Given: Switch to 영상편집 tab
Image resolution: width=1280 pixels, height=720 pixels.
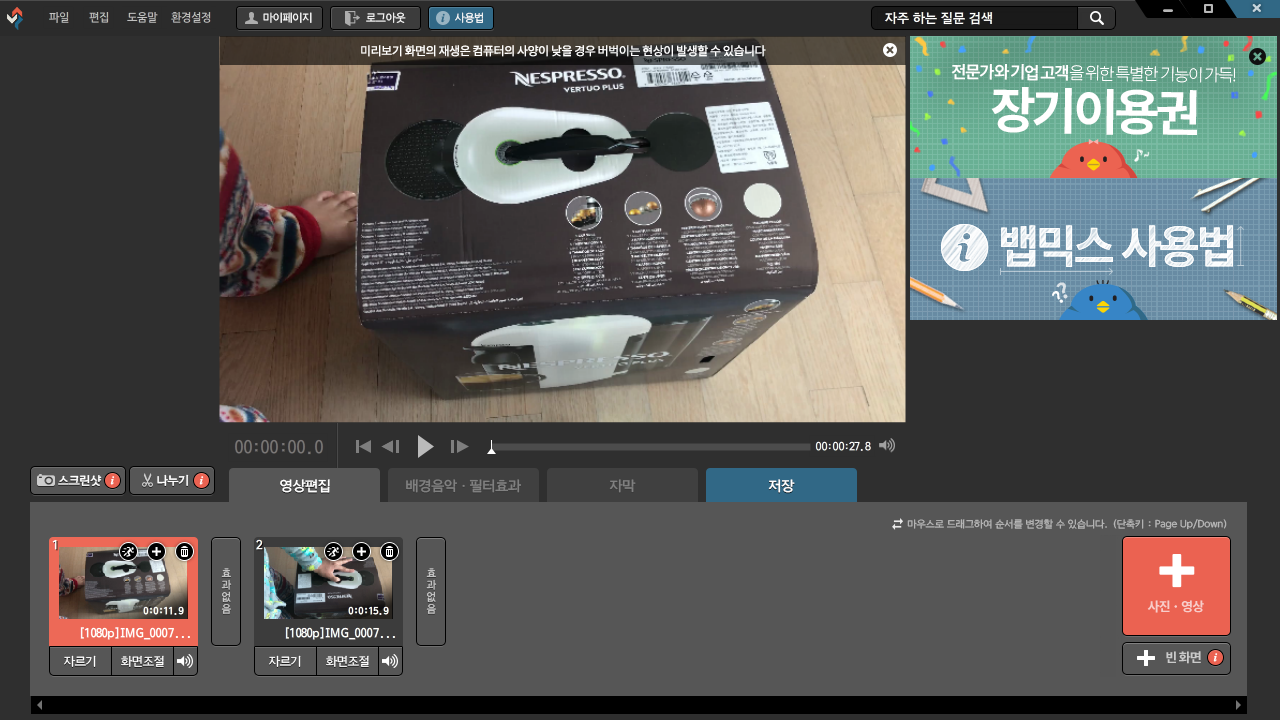Looking at the screenshot, I should pyautogui.click(x=304, y=486).
